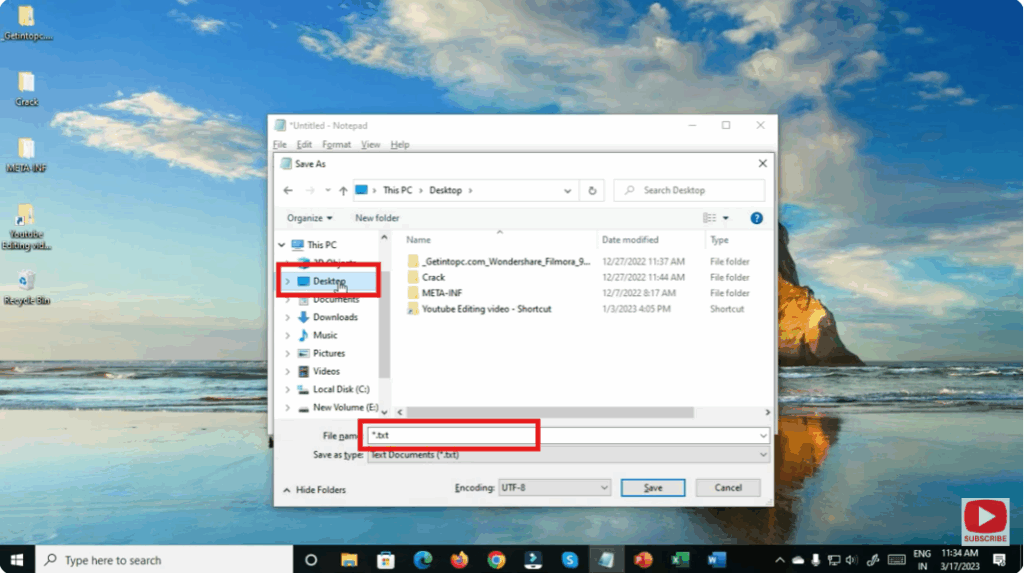This screenshot has width=1024, height=573.
Task: Collapse the This PC tree node
Action: pyautogui.click(x=282, y=245)
